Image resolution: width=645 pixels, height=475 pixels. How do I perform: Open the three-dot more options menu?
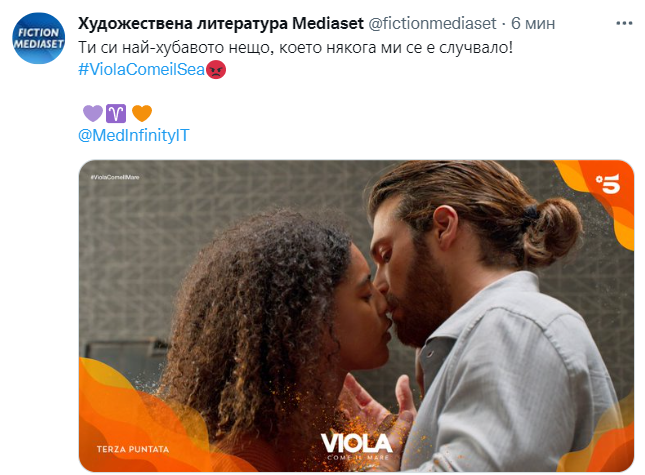tap(624, 23)
